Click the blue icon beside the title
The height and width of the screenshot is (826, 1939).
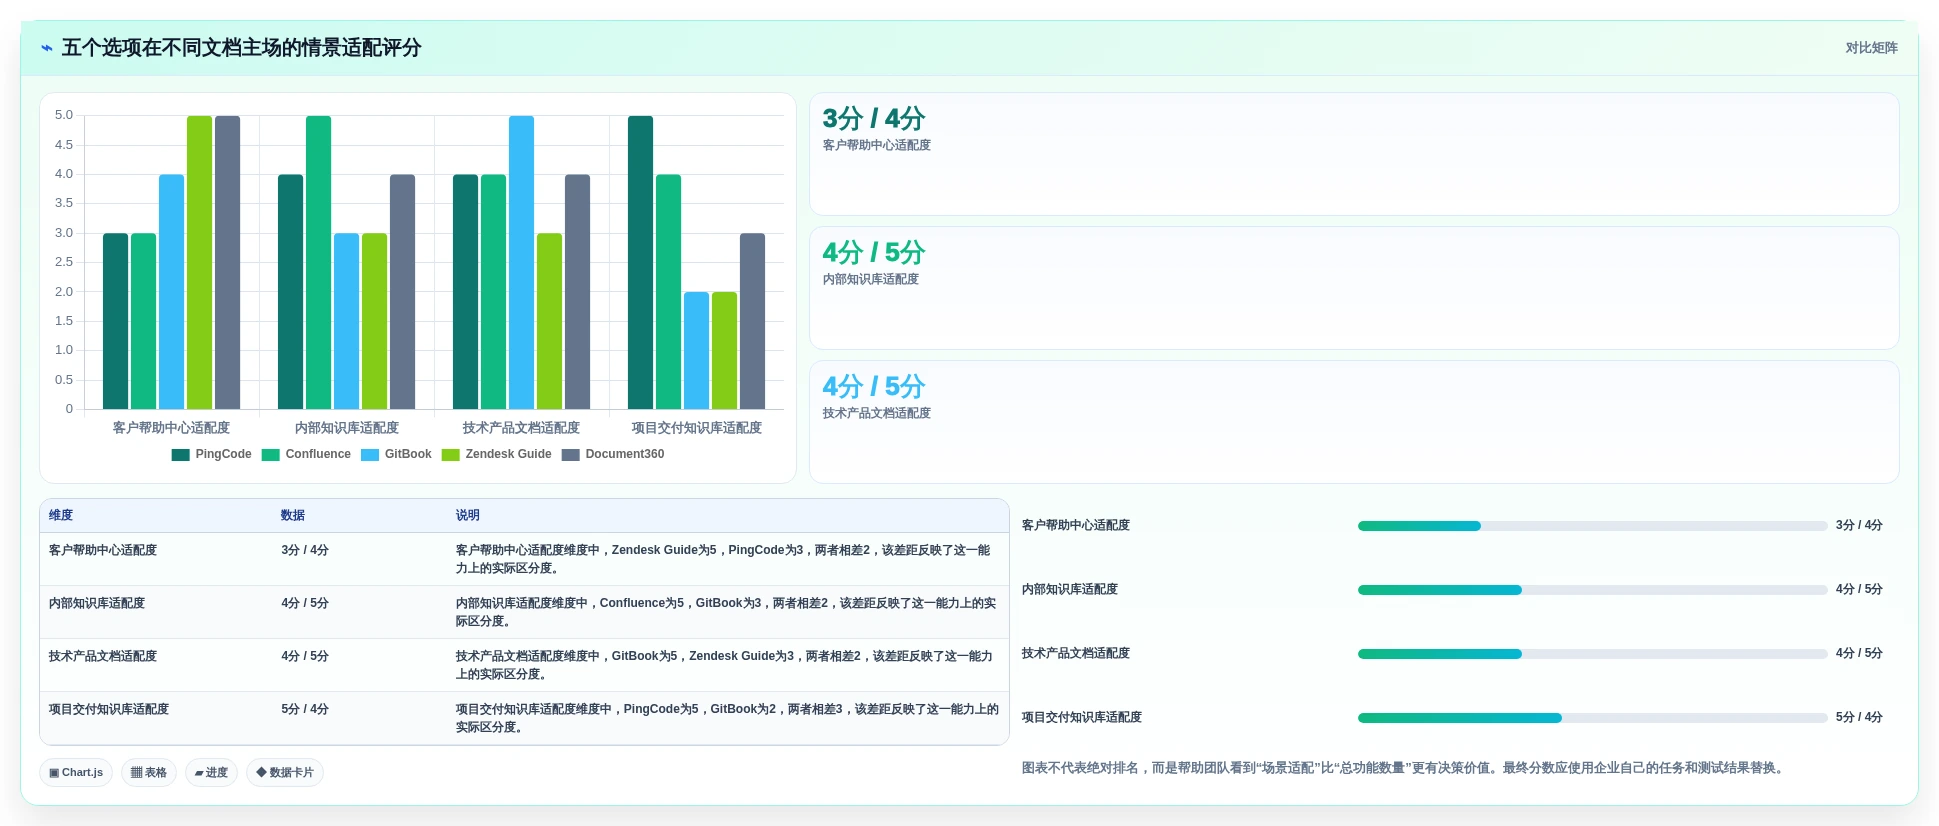[46, 48]
